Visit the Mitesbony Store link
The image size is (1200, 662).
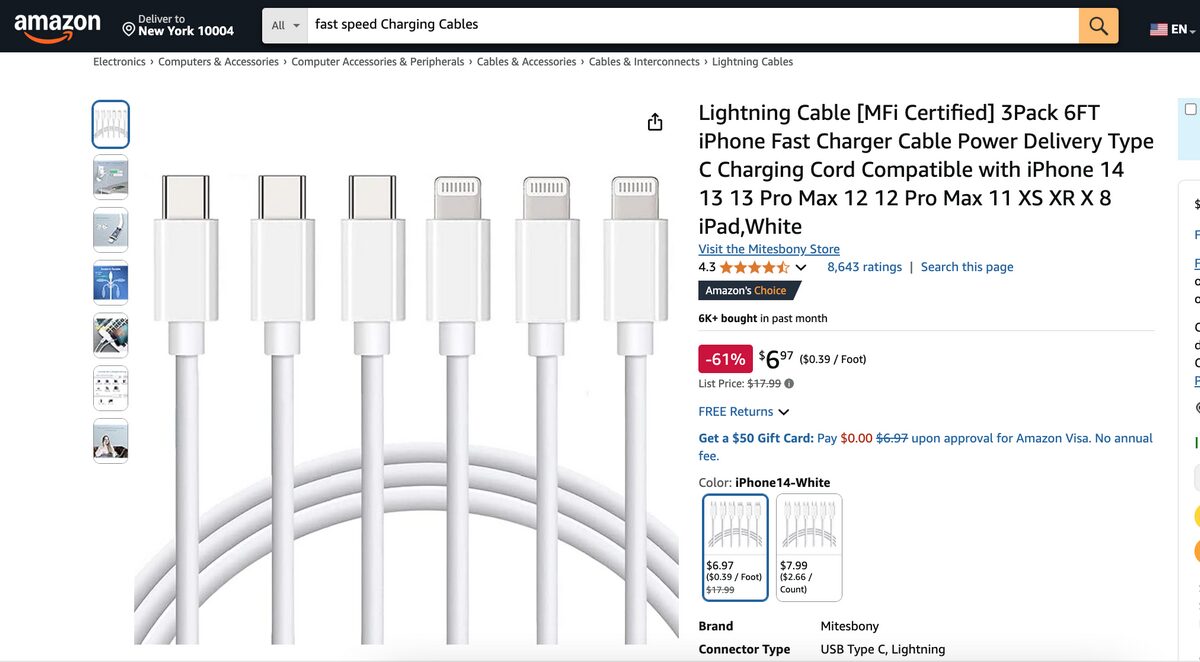pos(768,248)
